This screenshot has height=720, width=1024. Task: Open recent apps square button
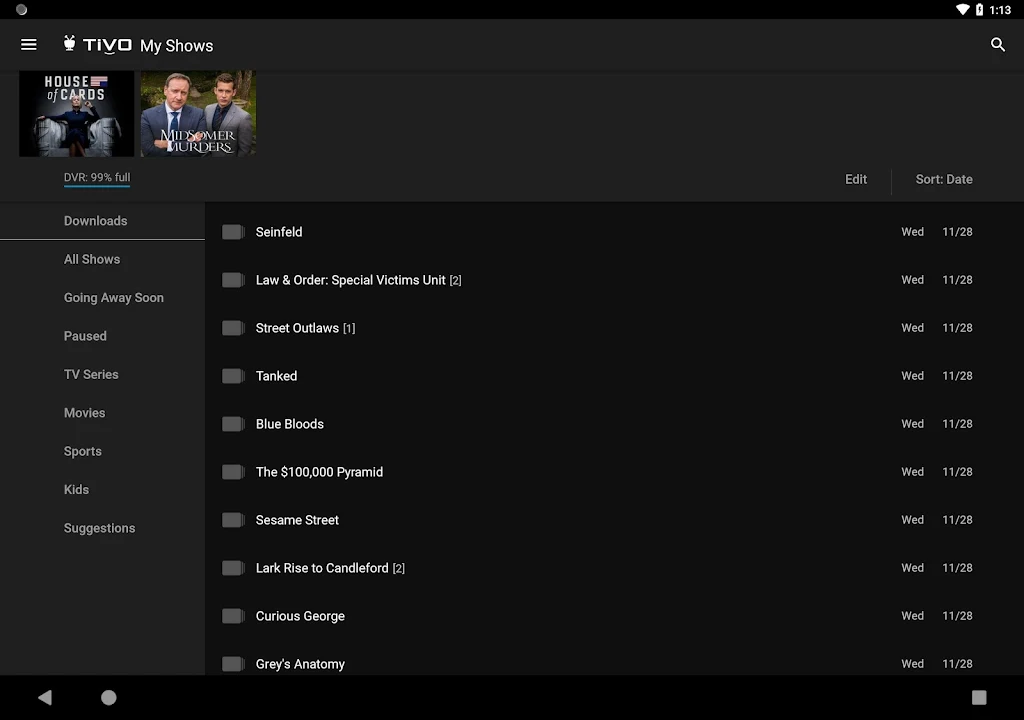(979, 697)
